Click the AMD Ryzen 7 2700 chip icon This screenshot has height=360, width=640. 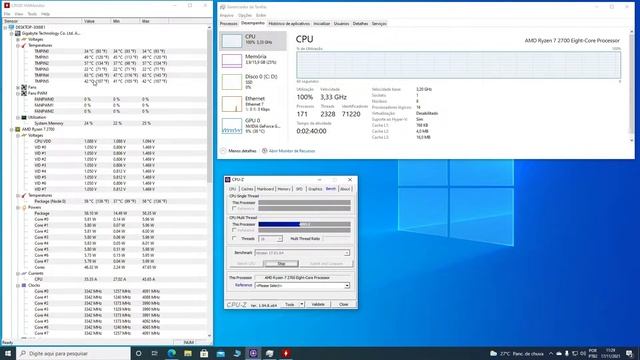tap(18, 129)
